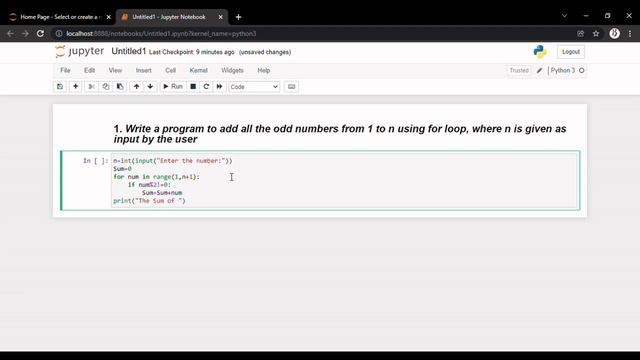Close the Home Page browser tab
This screenshot has height=360, width=640.
tap(109, 17)
